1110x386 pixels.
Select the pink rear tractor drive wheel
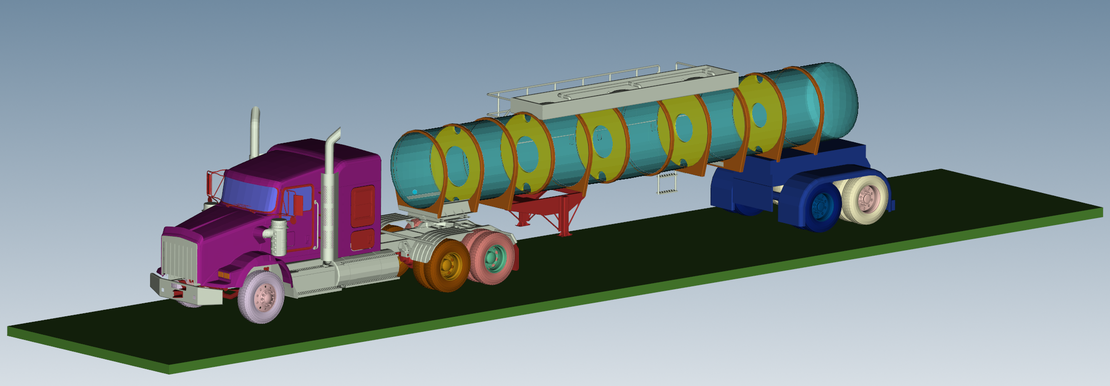491,256
